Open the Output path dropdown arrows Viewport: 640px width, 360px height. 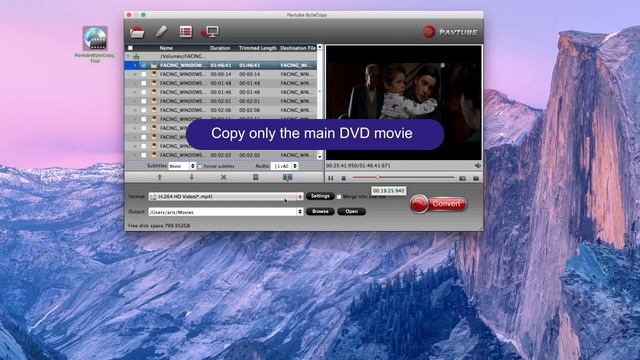(x=300, y=212)
